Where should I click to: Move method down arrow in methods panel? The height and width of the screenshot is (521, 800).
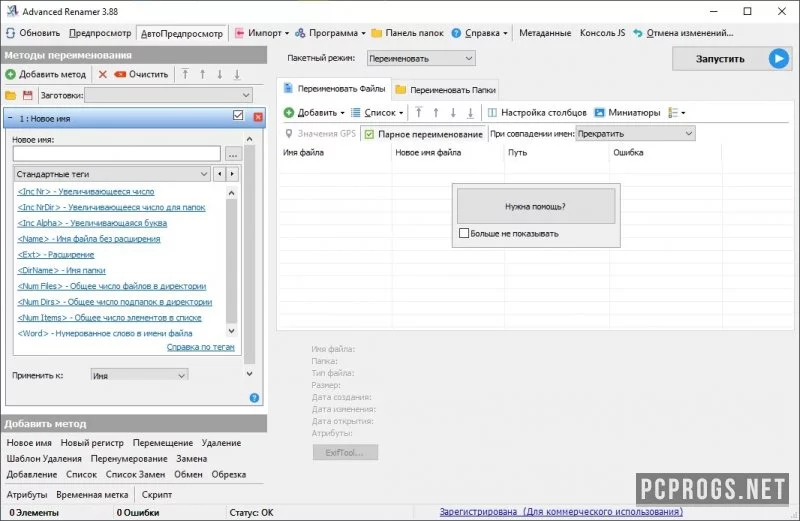[x=219, y=75]
